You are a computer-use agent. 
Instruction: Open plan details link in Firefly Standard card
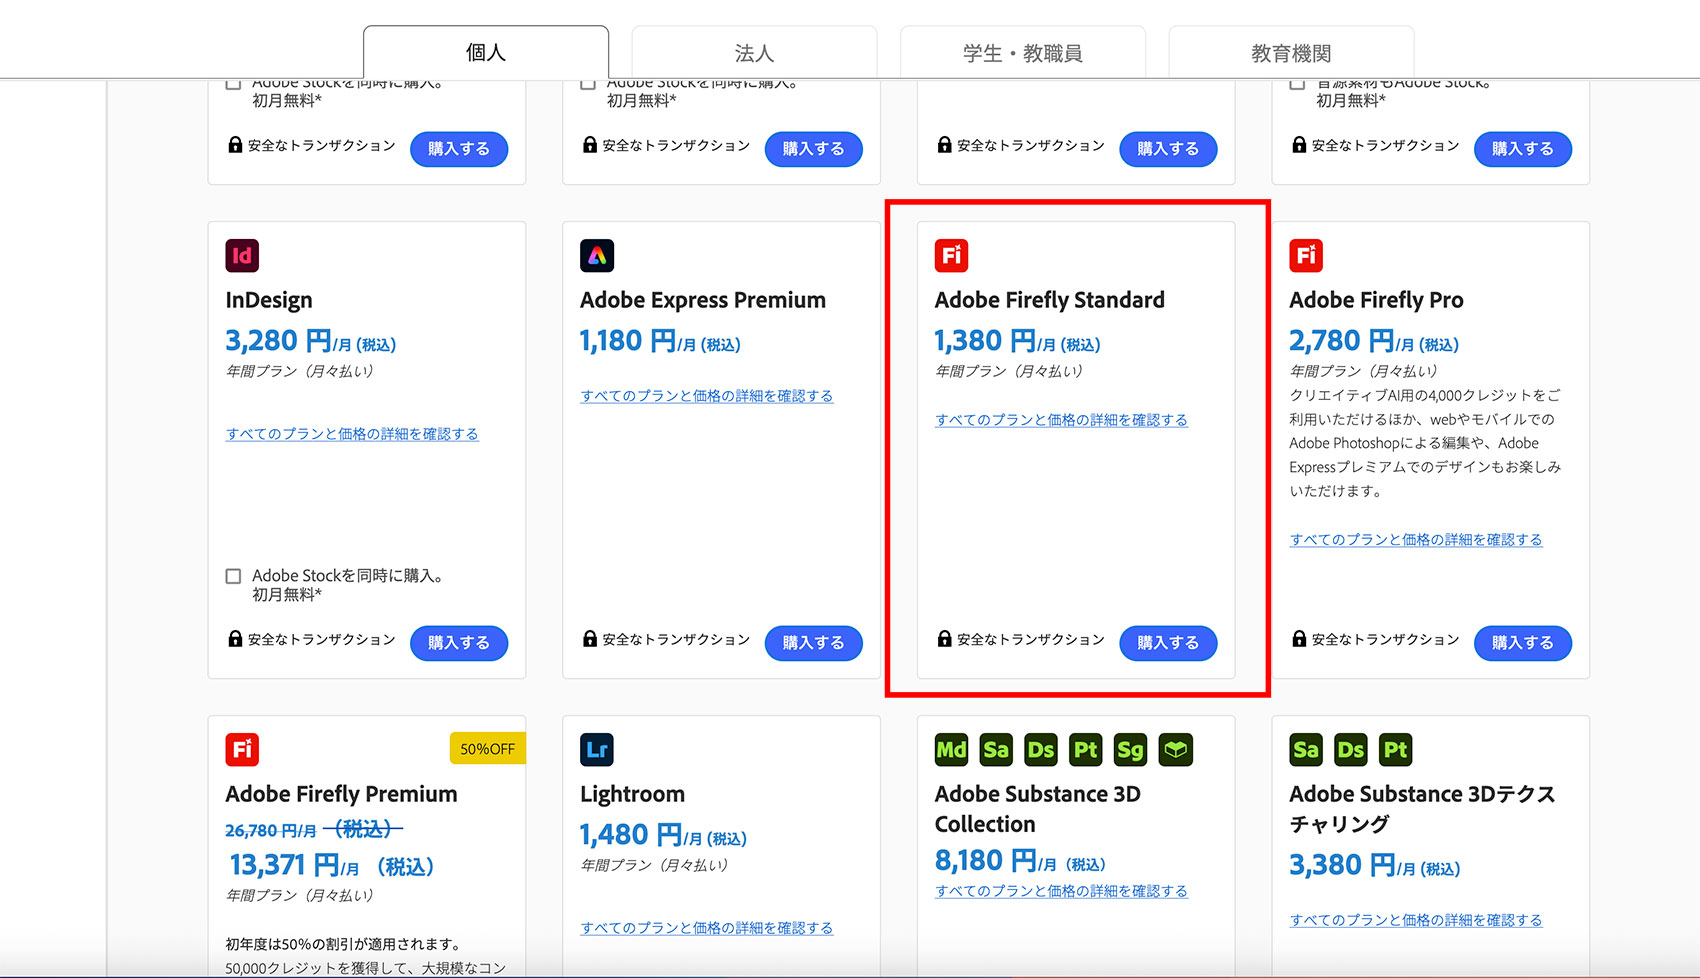1061,420
